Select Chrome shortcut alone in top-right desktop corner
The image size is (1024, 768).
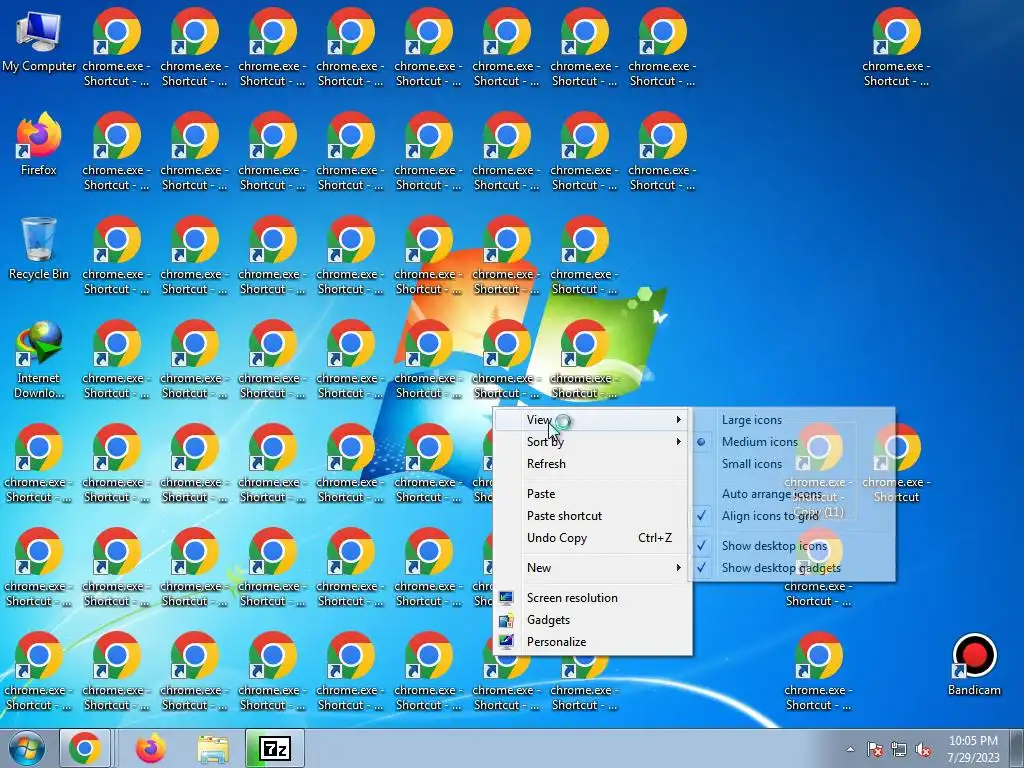[896, 48]
